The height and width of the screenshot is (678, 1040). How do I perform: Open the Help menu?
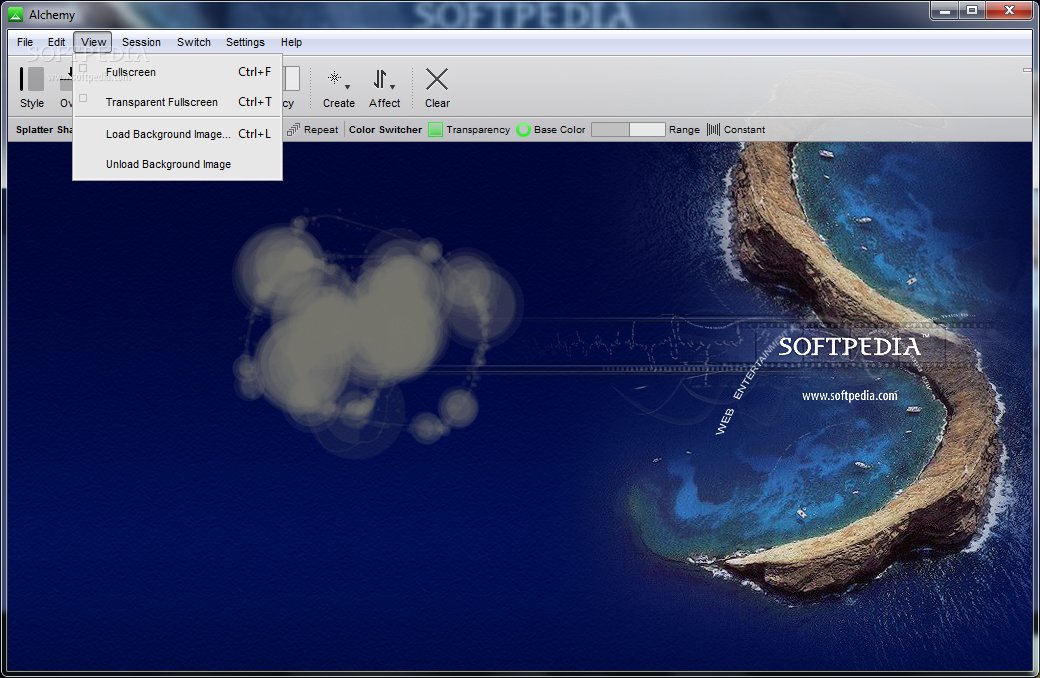291,42
